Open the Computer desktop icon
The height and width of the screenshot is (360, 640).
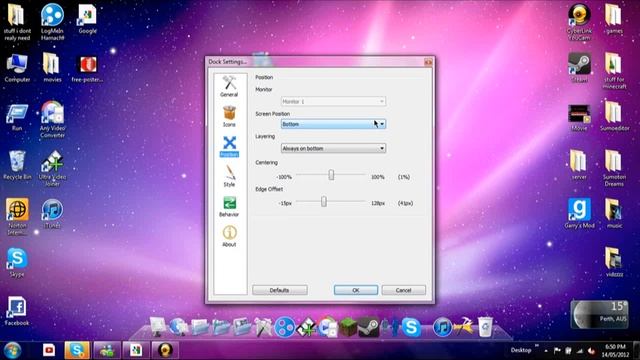click(x=17, y=68)
